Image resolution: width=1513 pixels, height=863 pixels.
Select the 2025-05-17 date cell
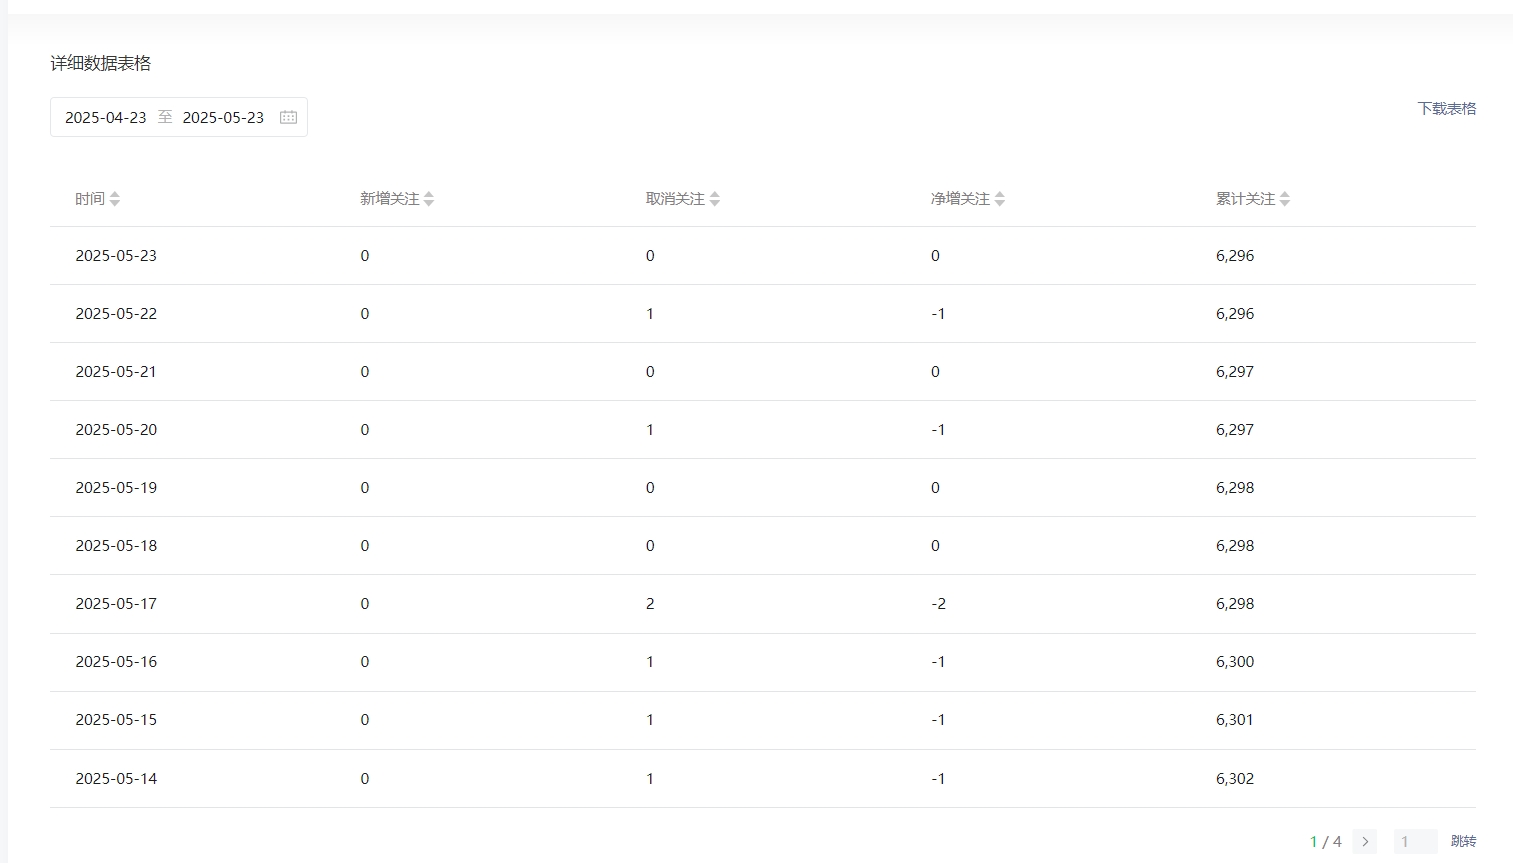click(x=116, y=604)
